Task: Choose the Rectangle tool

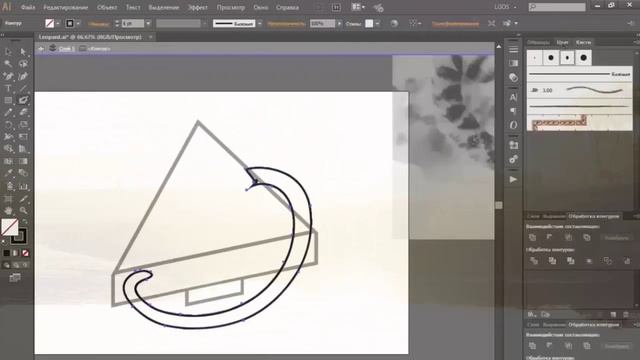Action: coord(8,100)
